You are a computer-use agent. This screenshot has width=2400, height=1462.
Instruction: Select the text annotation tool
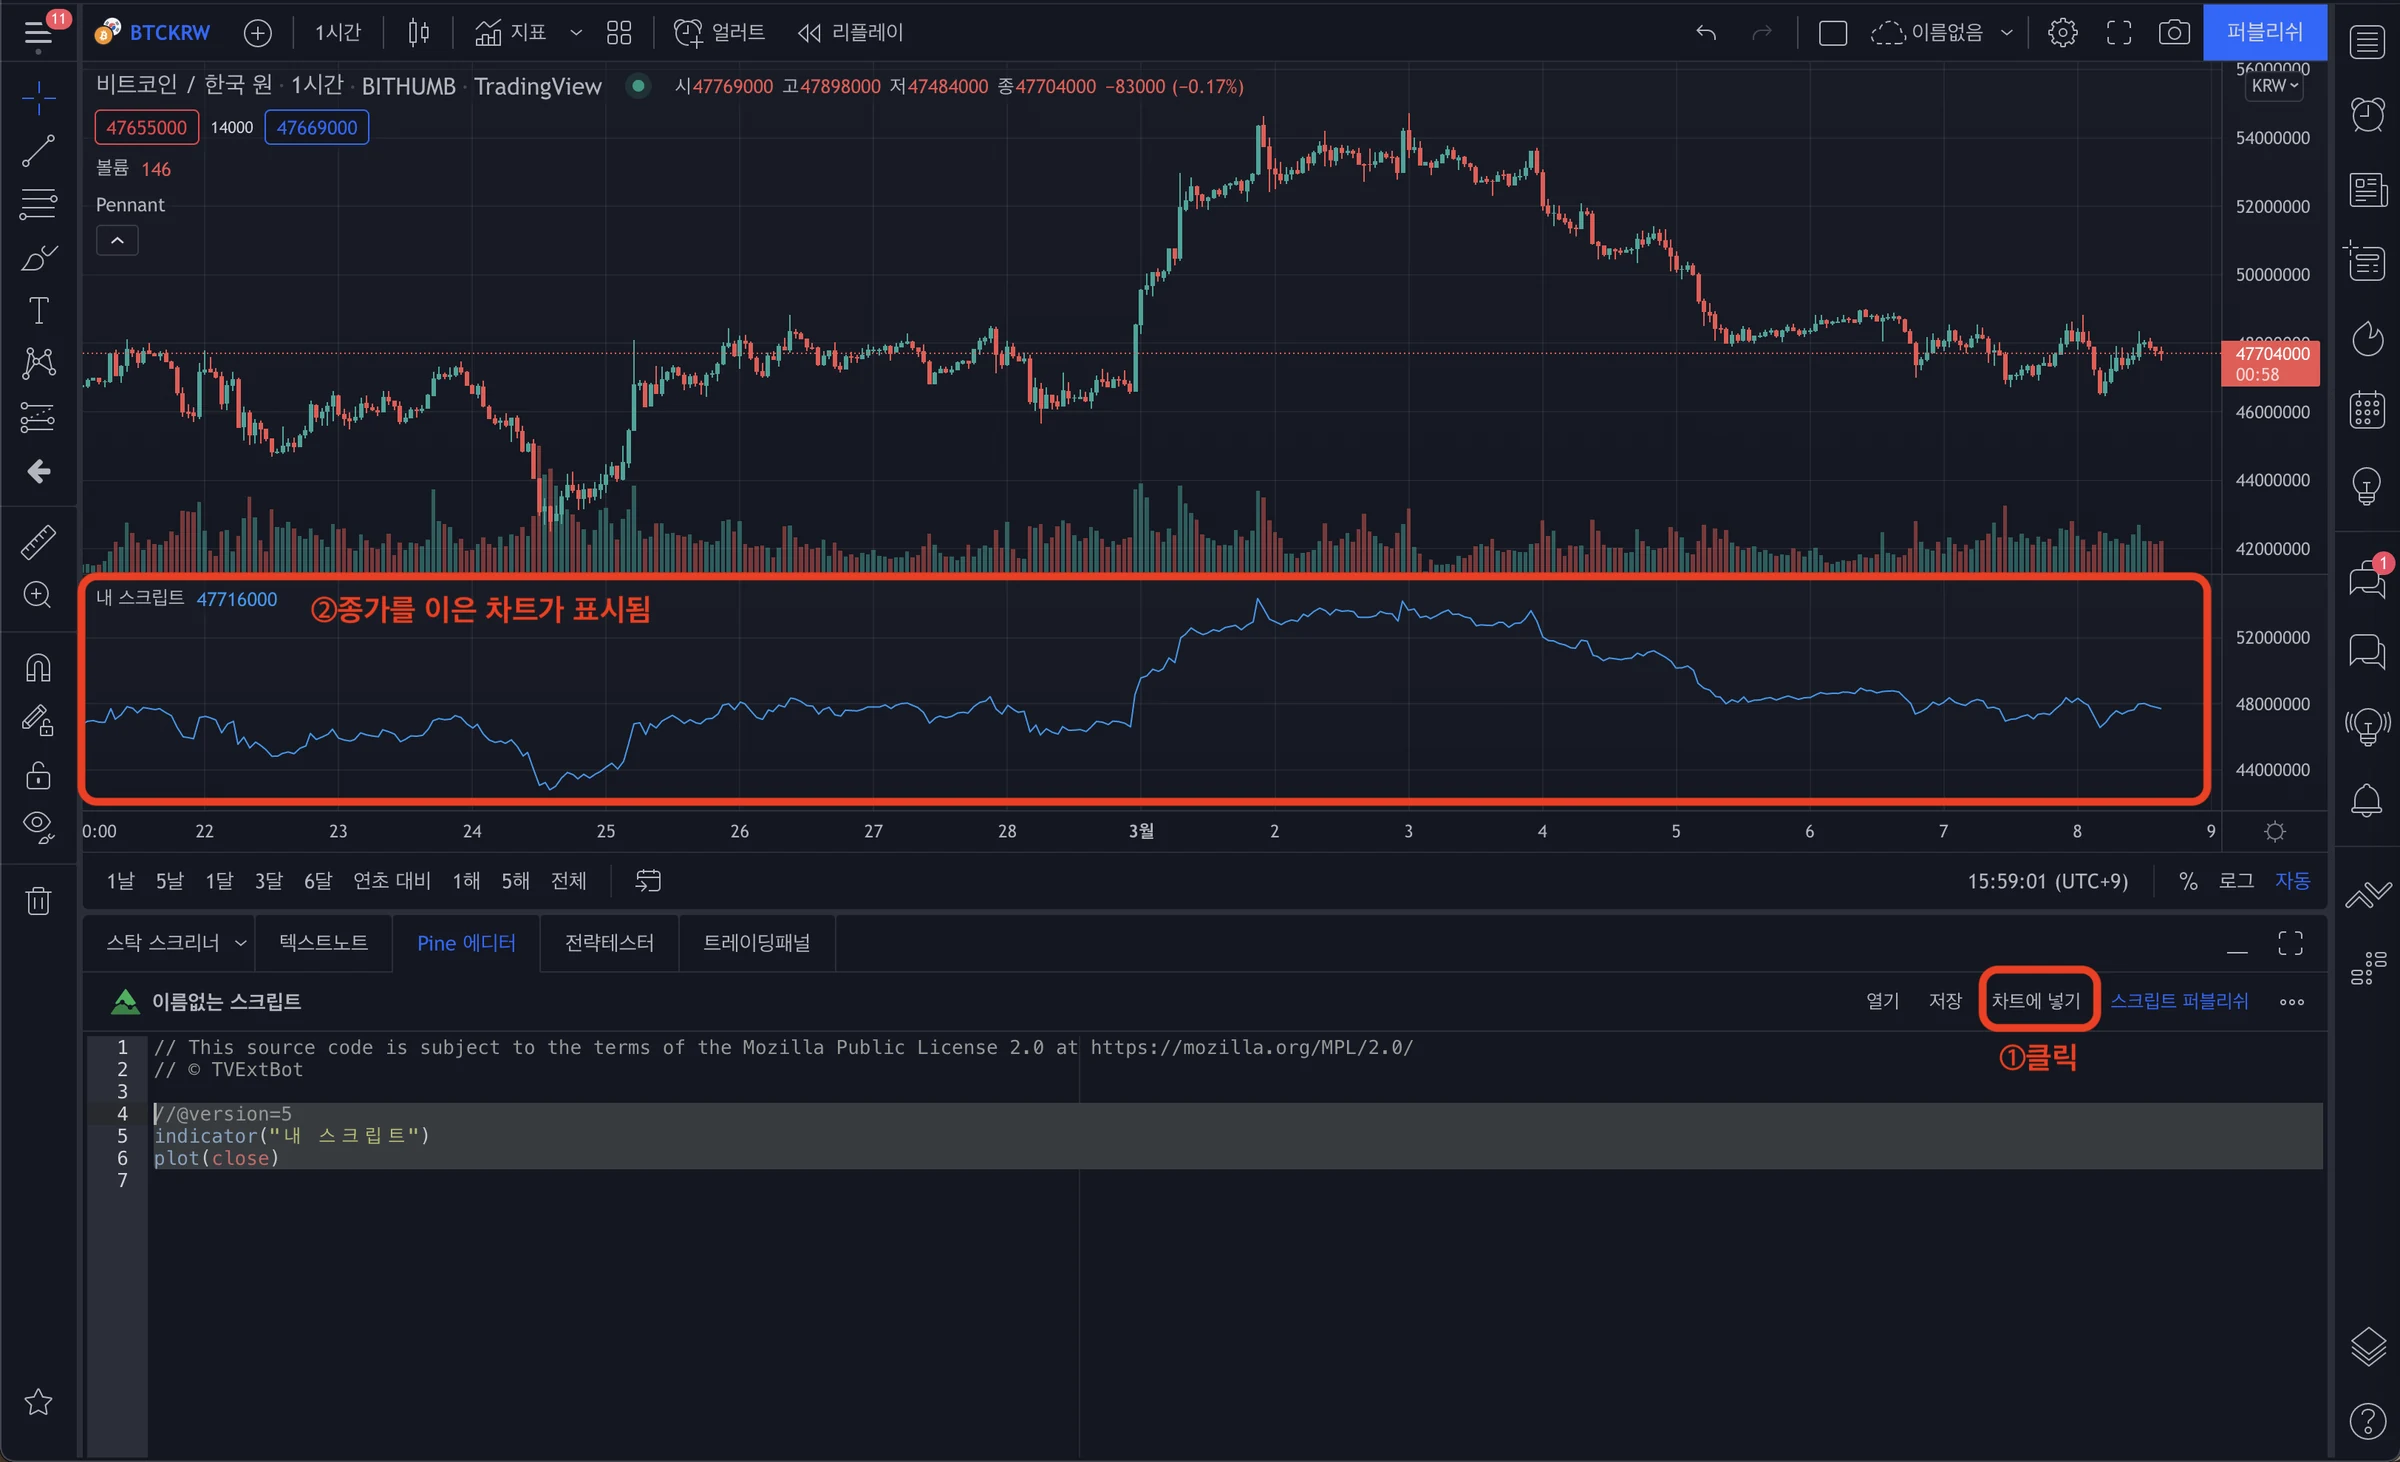38,311
